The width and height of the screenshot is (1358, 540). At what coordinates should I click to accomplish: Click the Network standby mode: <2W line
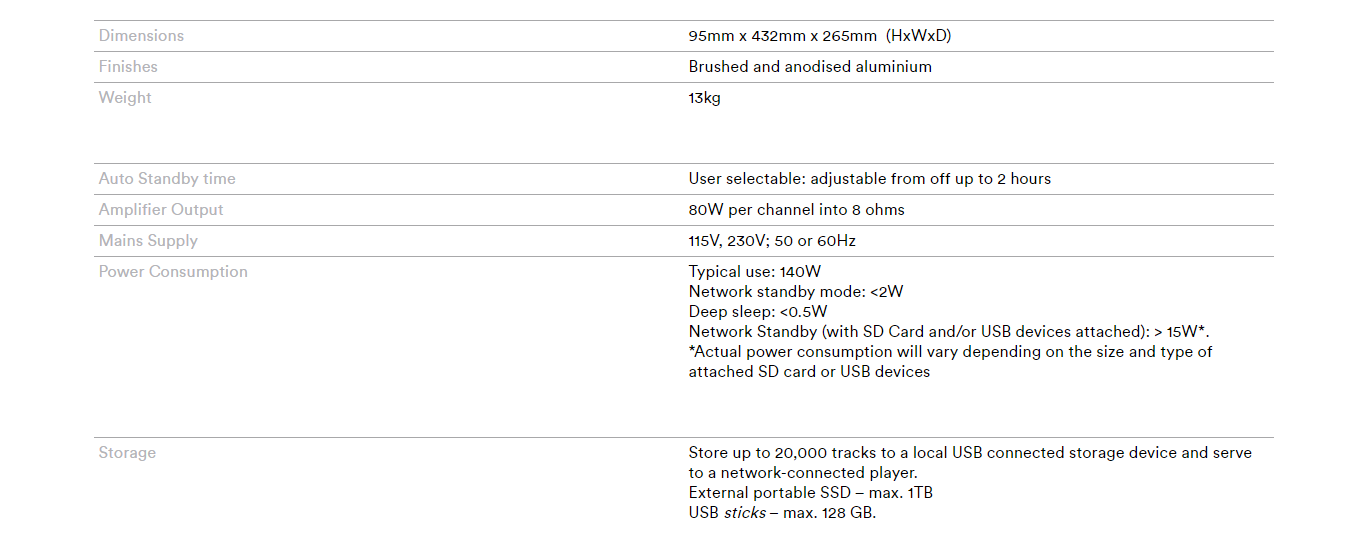796,292
